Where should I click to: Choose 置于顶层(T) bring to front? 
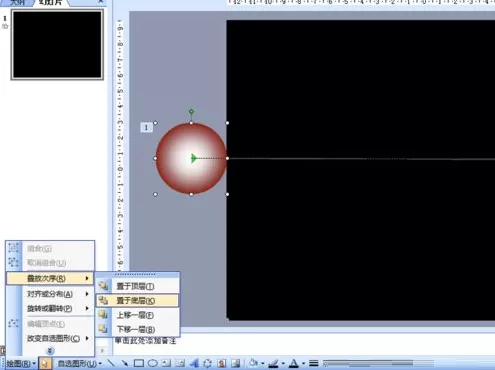138,286
